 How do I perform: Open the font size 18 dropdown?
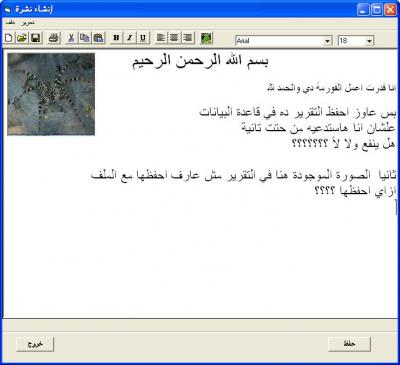(x=369, y=41)
